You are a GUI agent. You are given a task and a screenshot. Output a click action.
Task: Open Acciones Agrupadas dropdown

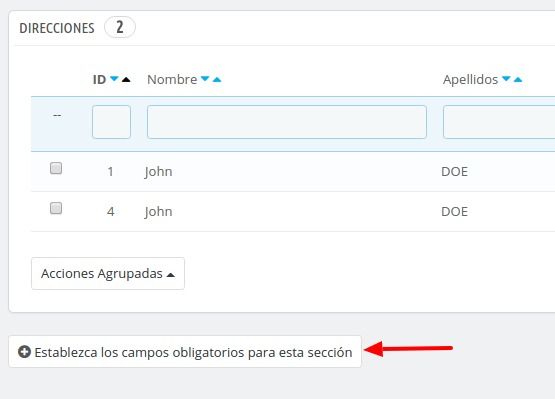tap(108, 273)
